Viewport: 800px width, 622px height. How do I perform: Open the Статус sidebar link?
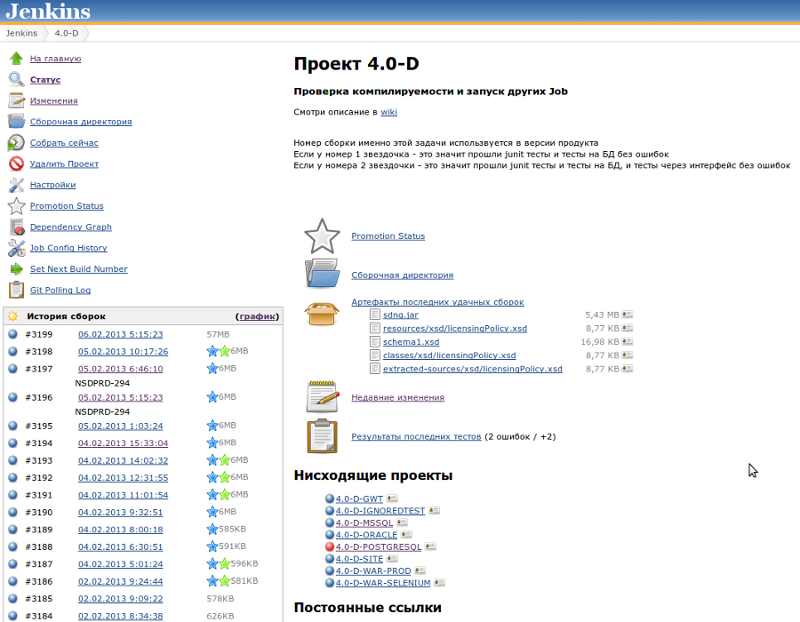pos(45,80)
